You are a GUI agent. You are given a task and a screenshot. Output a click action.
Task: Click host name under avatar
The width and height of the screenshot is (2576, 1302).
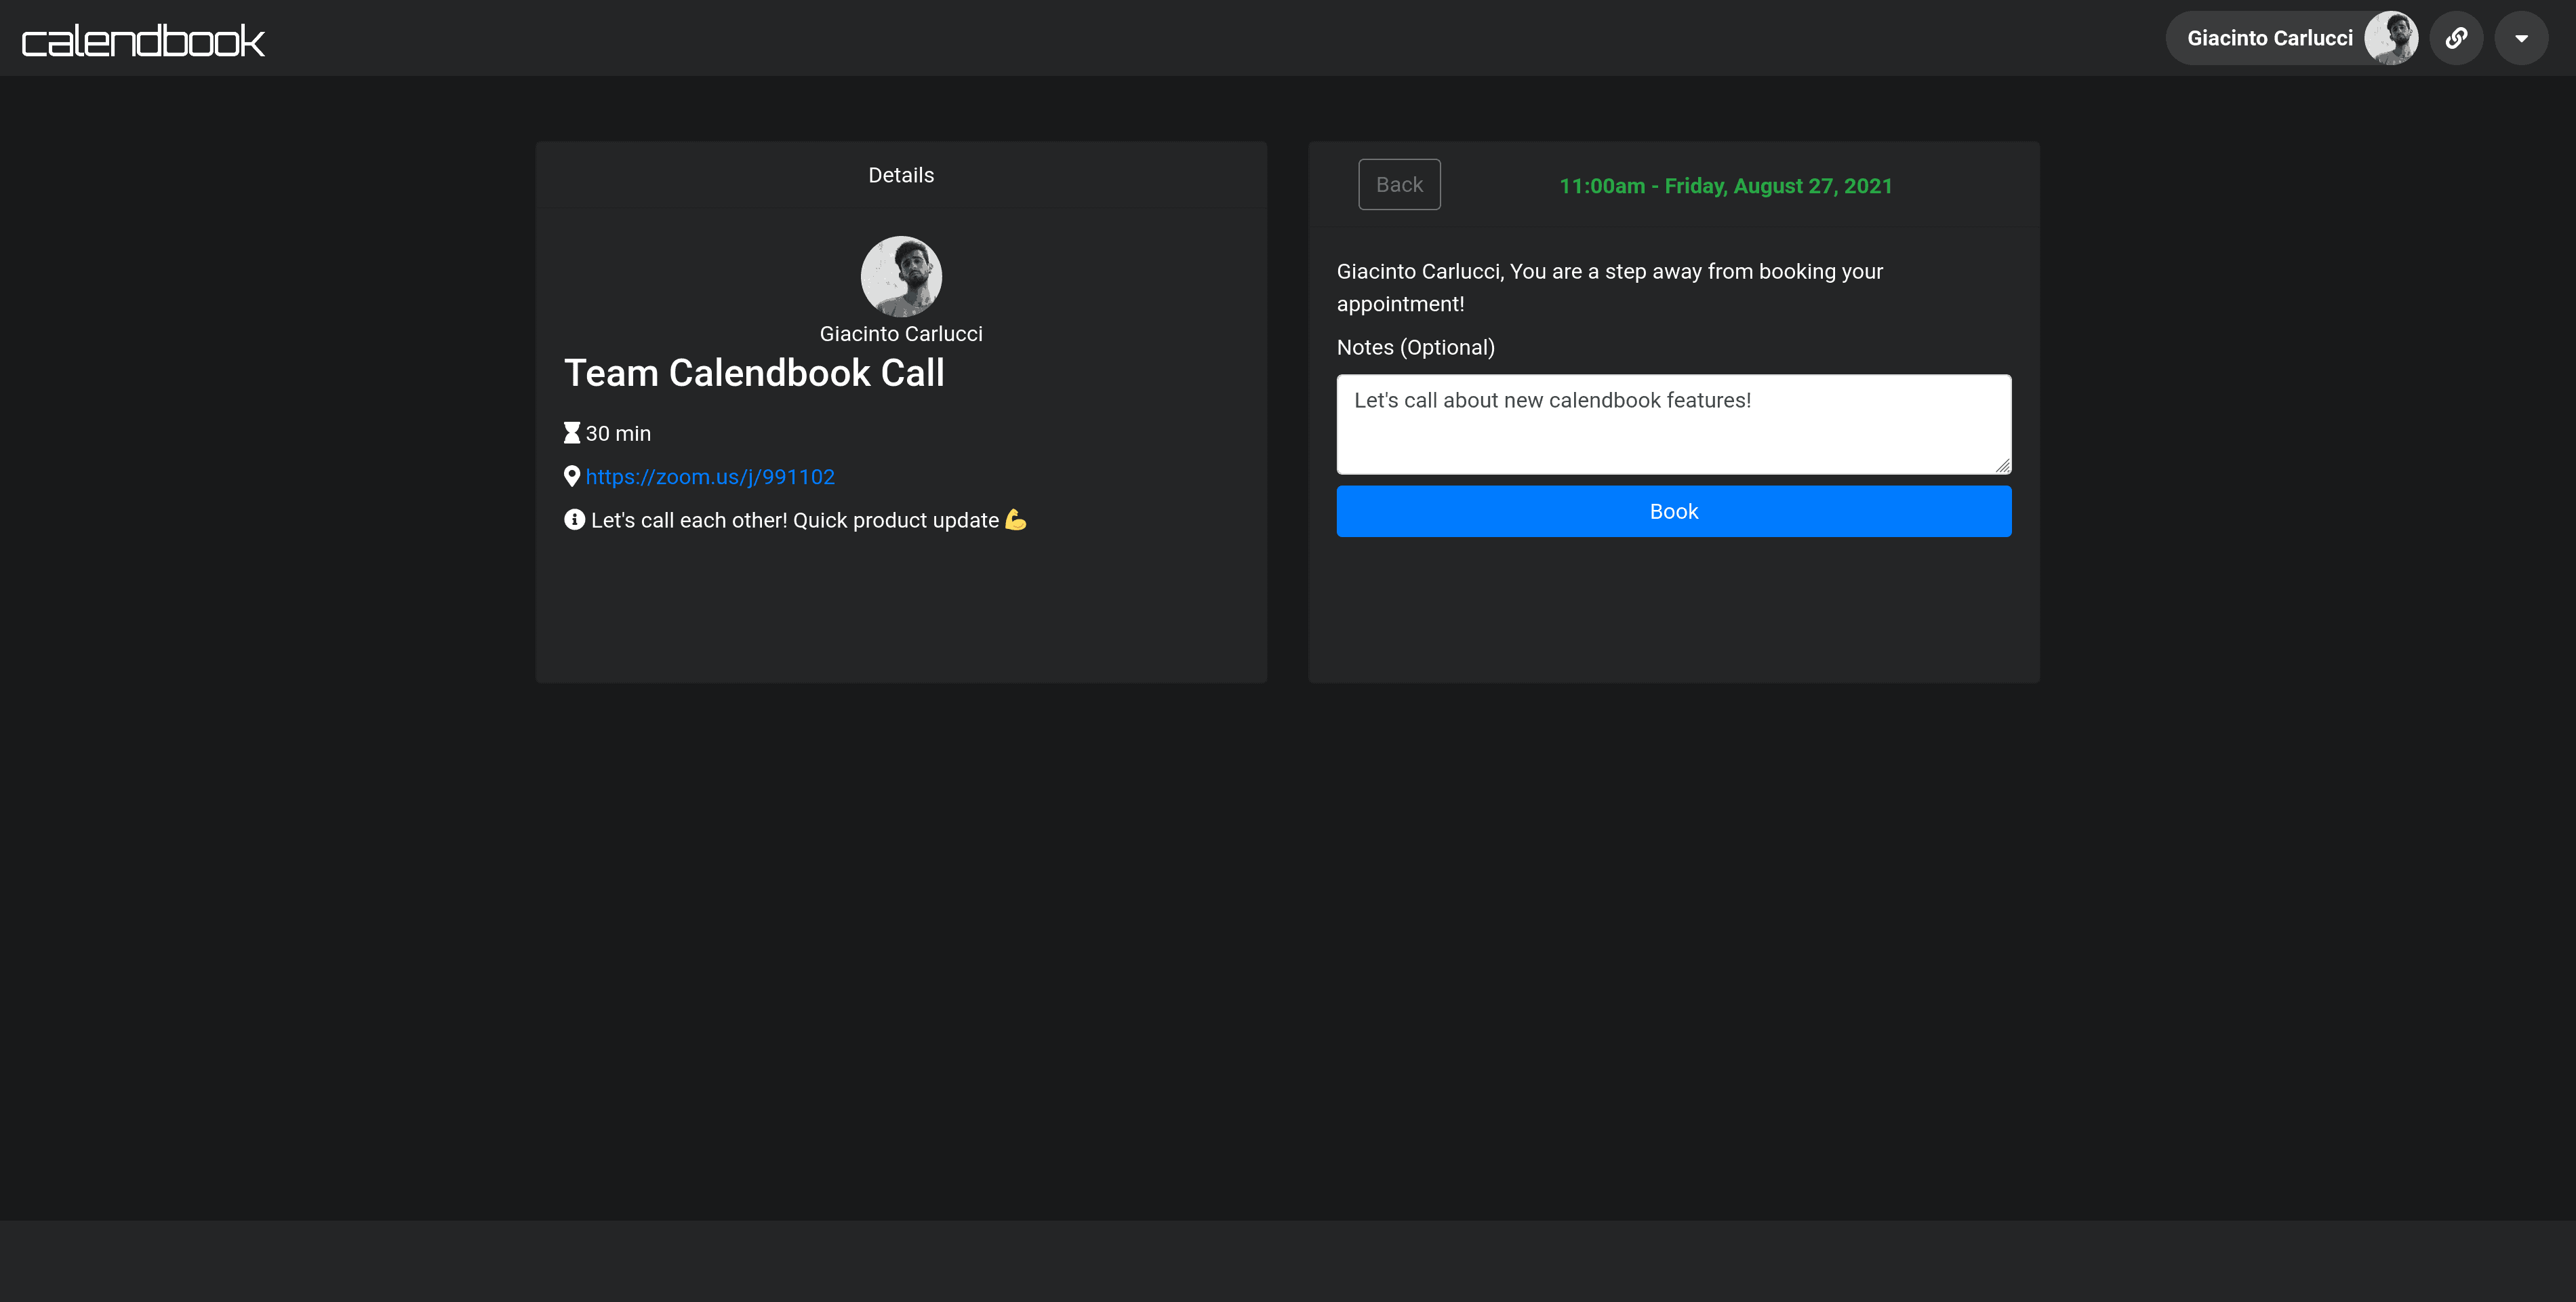tap(901, 334)
